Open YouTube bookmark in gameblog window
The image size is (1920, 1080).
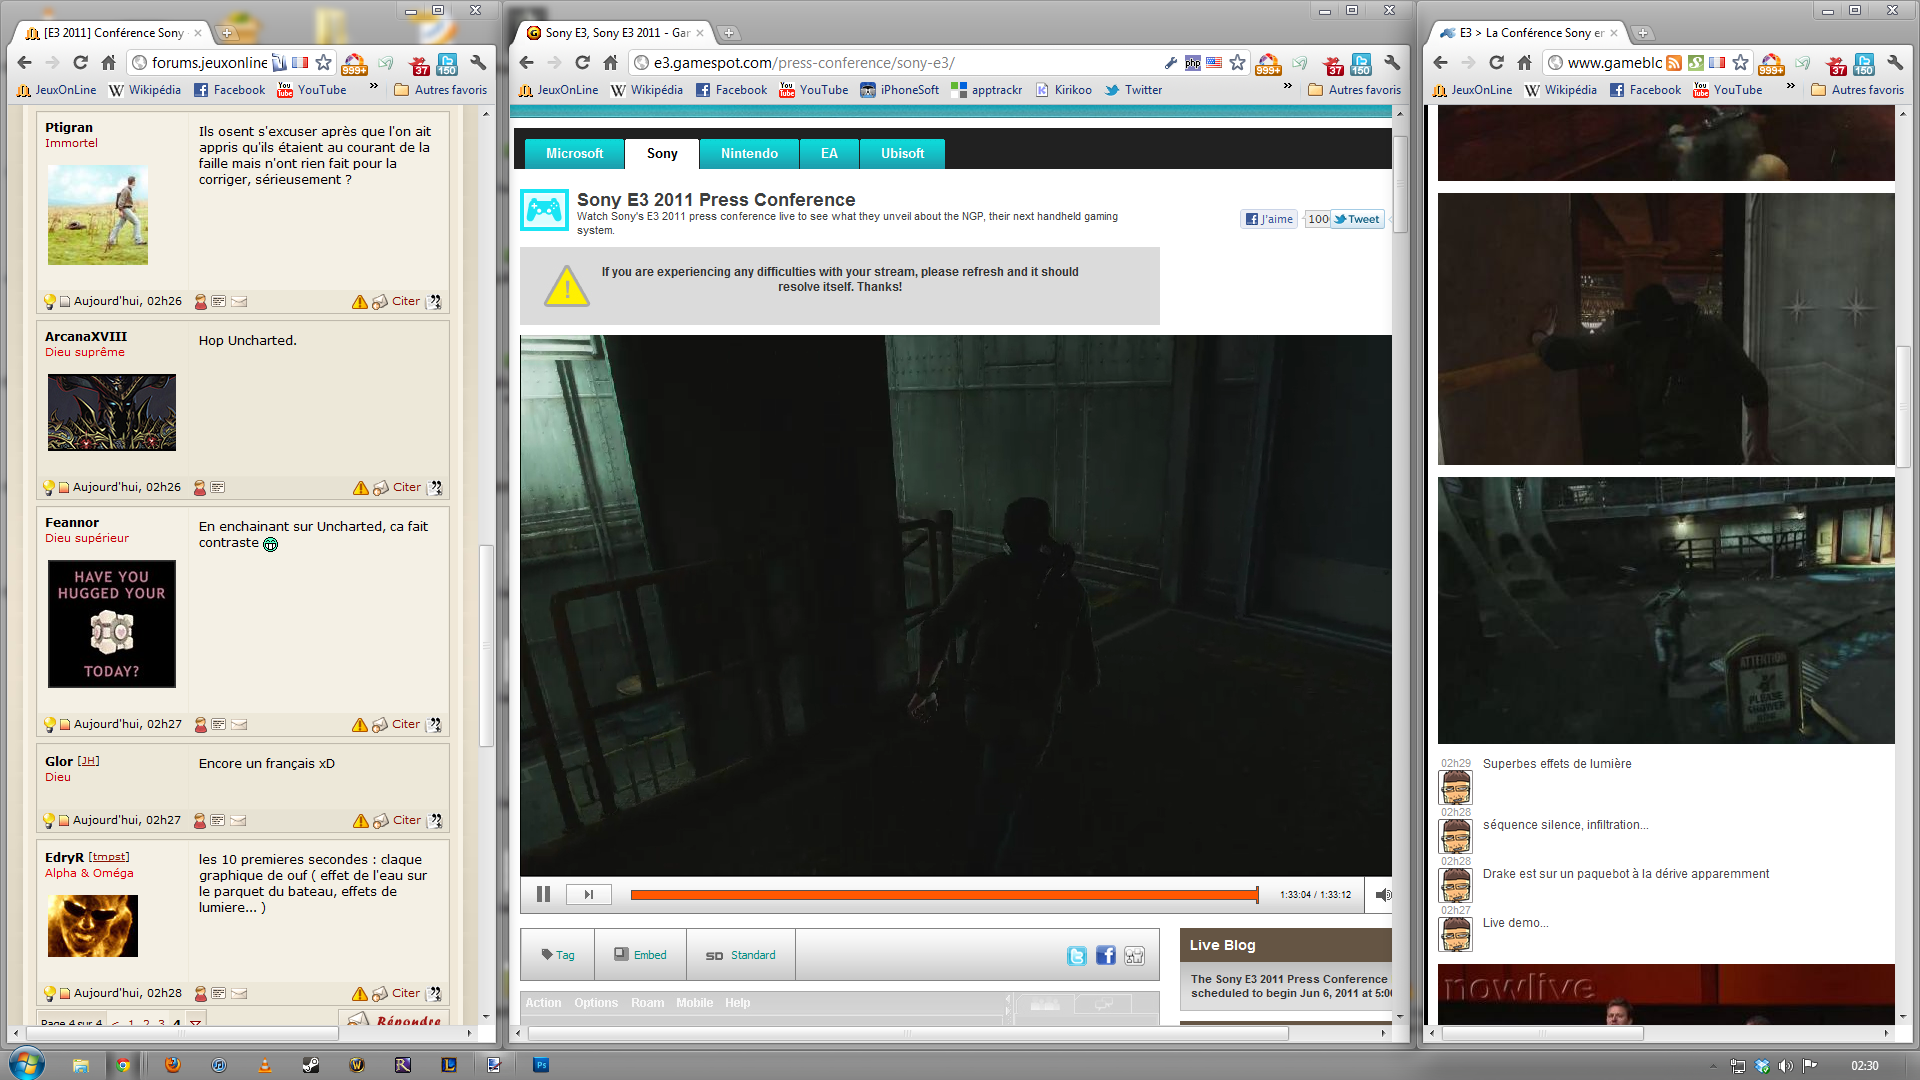pyautogui.click(x=1728, y=90)
